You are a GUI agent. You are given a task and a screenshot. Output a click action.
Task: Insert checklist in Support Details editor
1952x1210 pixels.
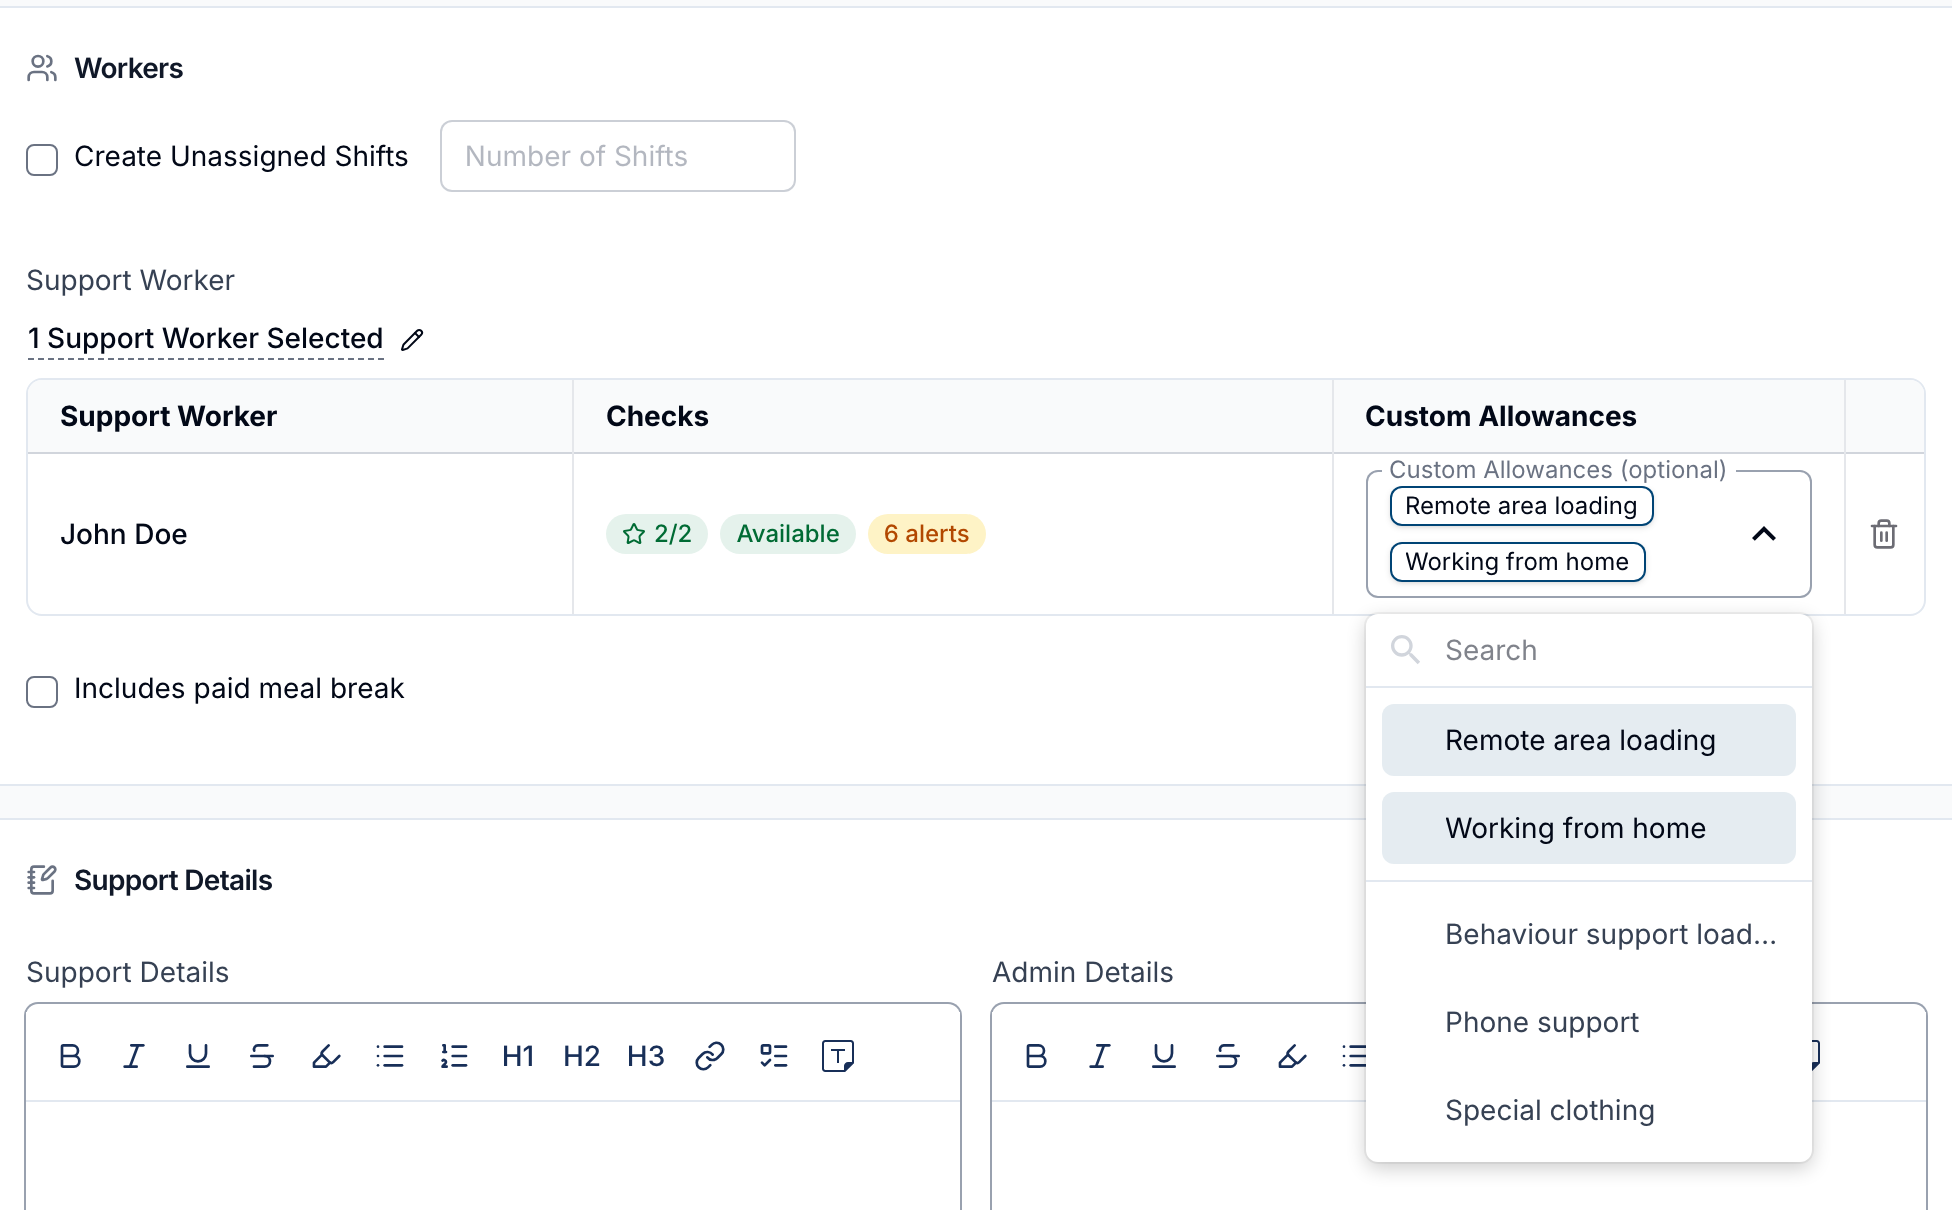(774, 1056)
